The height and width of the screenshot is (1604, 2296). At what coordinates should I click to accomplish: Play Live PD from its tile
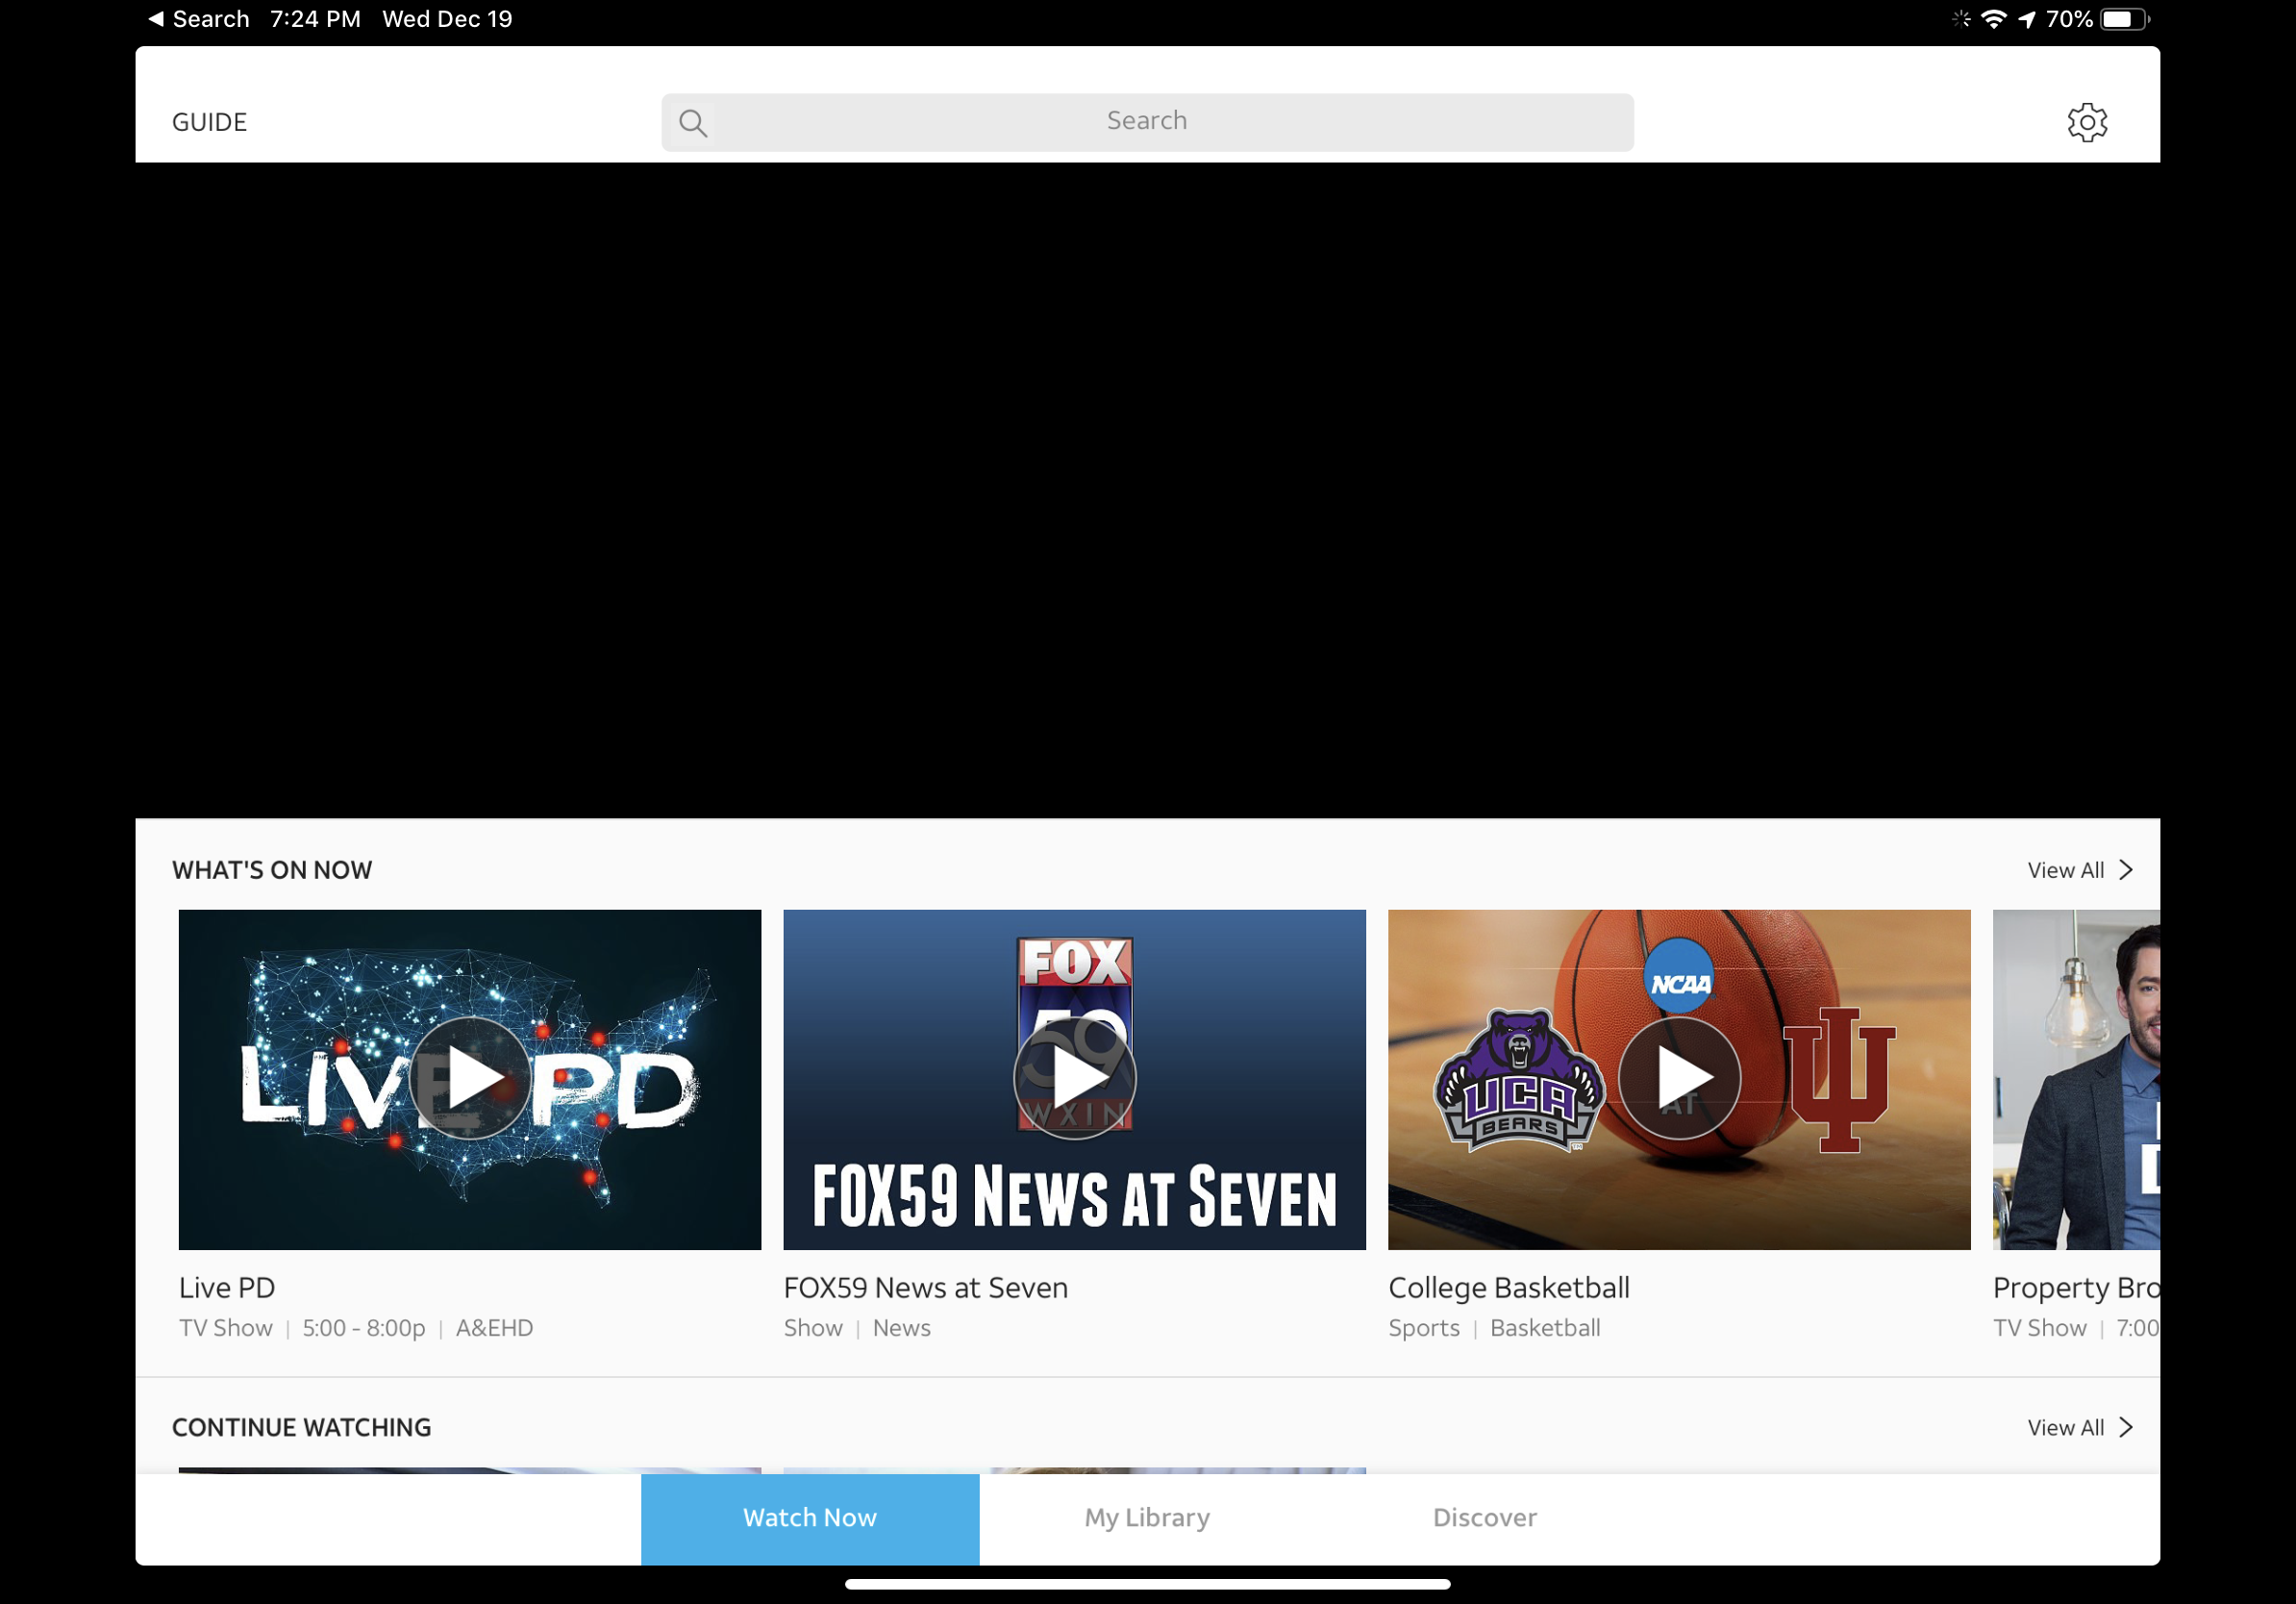tap(469, 1079)
